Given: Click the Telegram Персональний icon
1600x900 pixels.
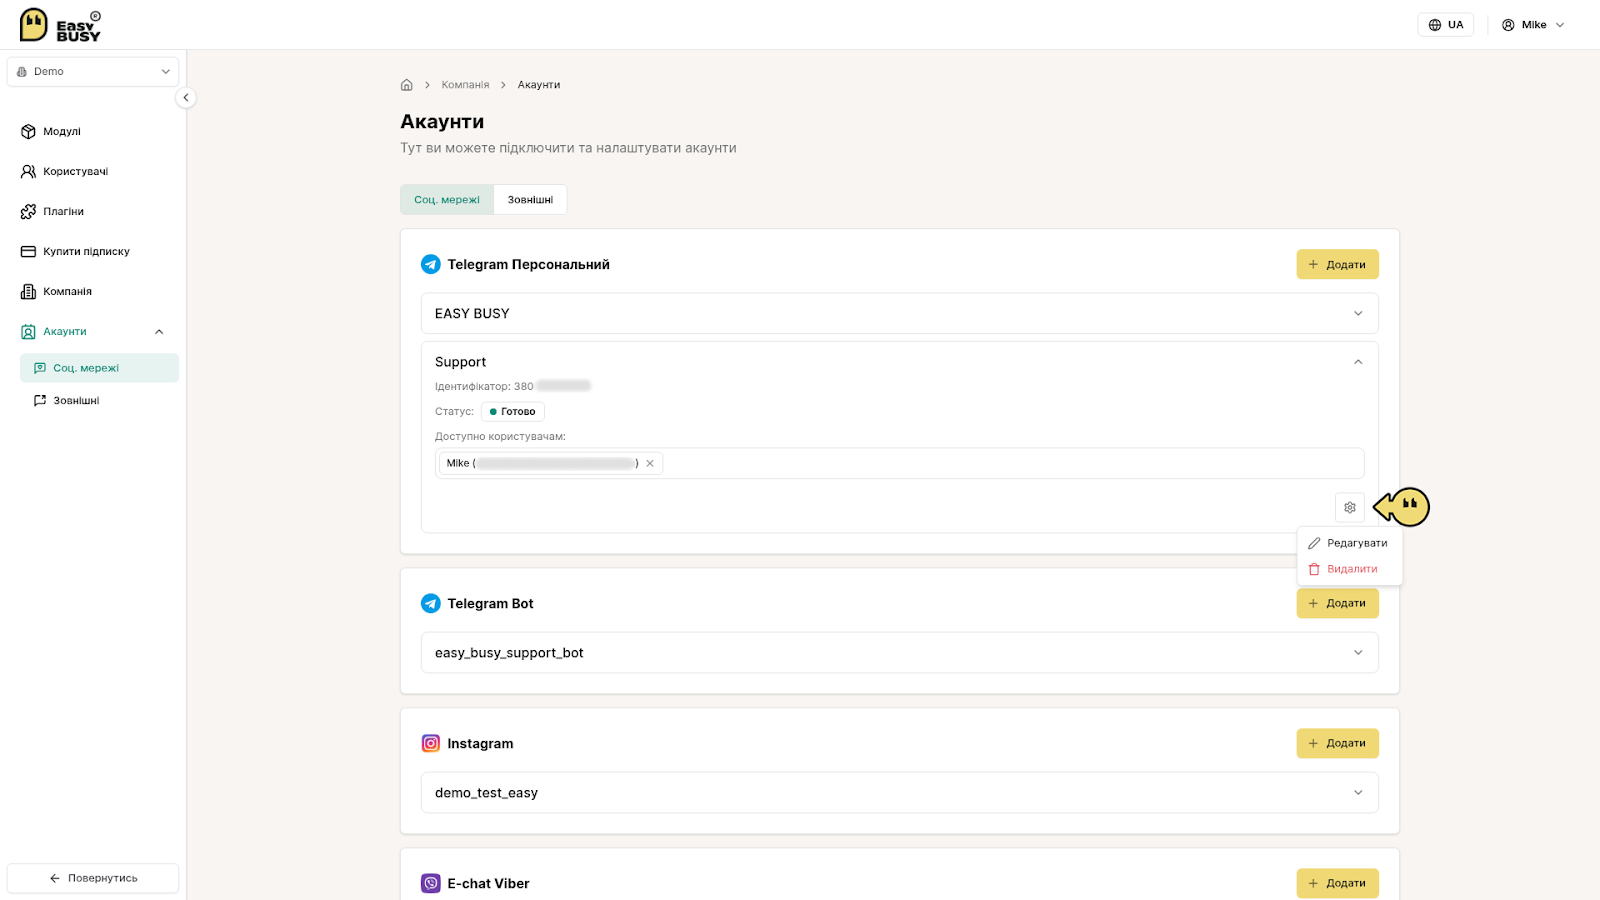Looking at the screenshot, I should (x=431, y=264).
